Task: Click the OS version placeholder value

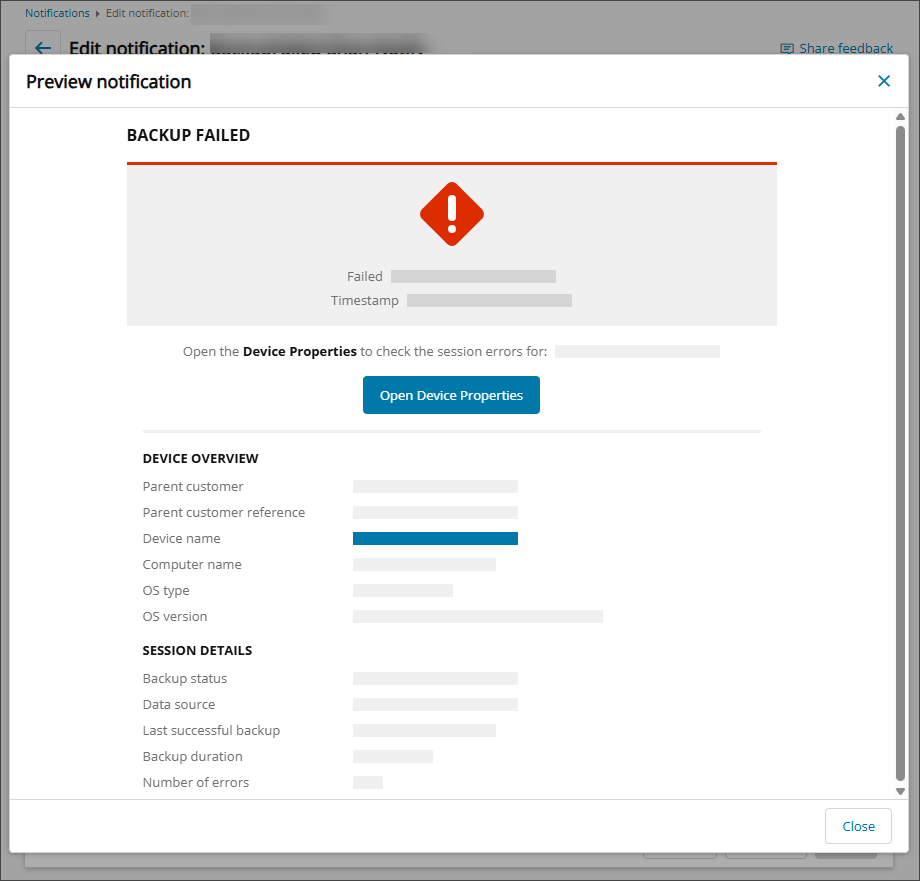Action: pos(477,617)
